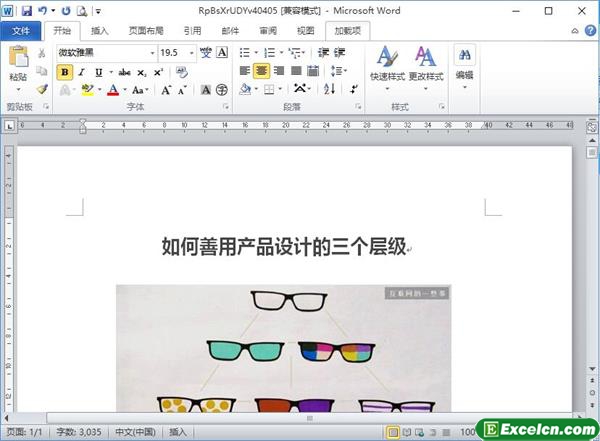600x441 pixels.
Task: Open the 编辑 (Editing) binoculars group
Action: pyautogui.click(x=464, y=62)
